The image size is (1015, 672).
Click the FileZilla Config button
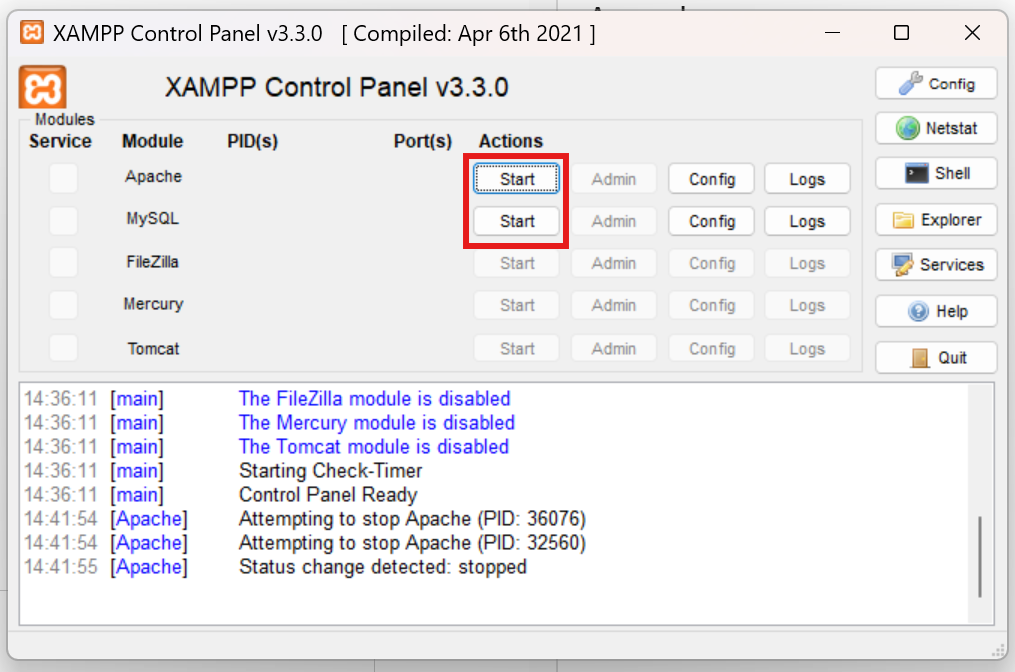[711, 263]
